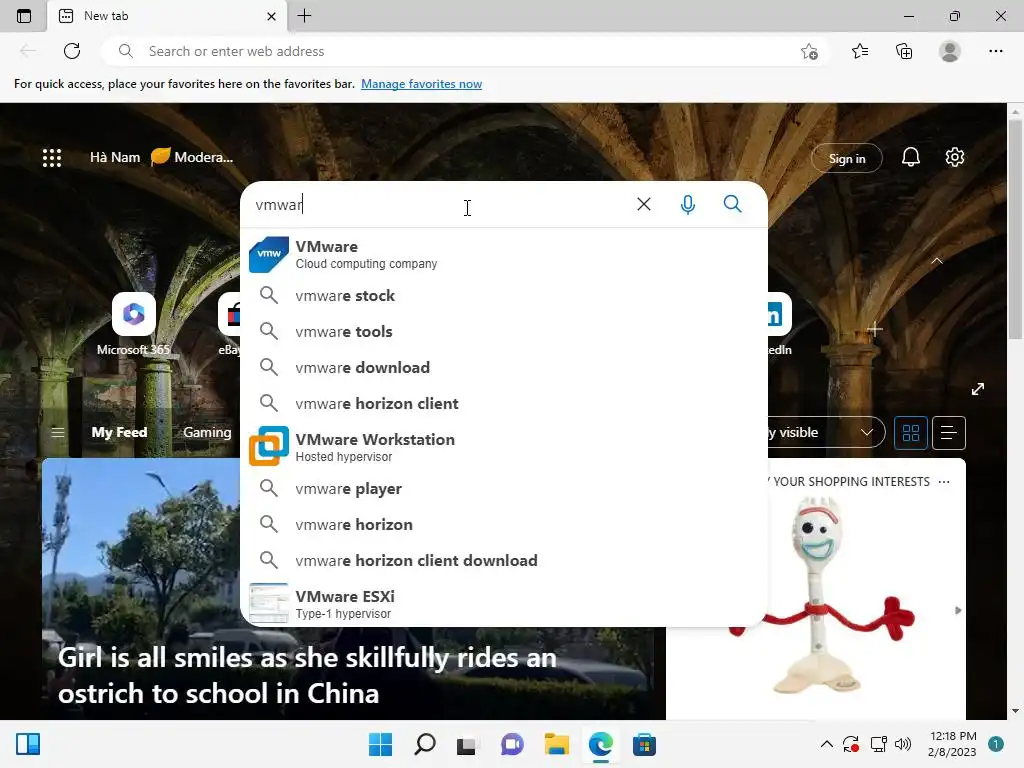Open shopping interests card options

944,482
